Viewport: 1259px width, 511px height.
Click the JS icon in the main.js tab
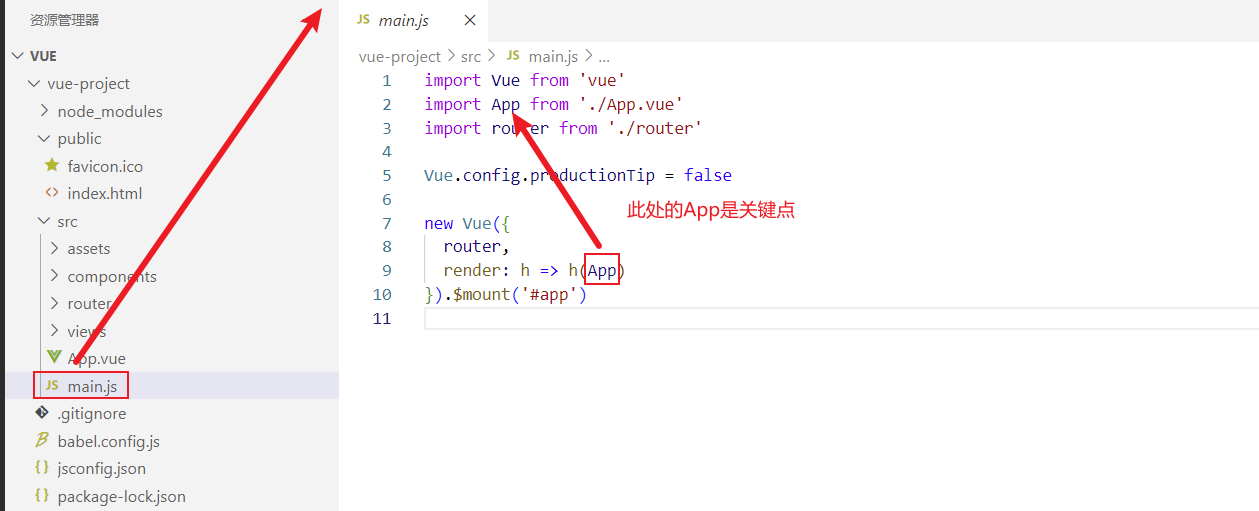363,20
